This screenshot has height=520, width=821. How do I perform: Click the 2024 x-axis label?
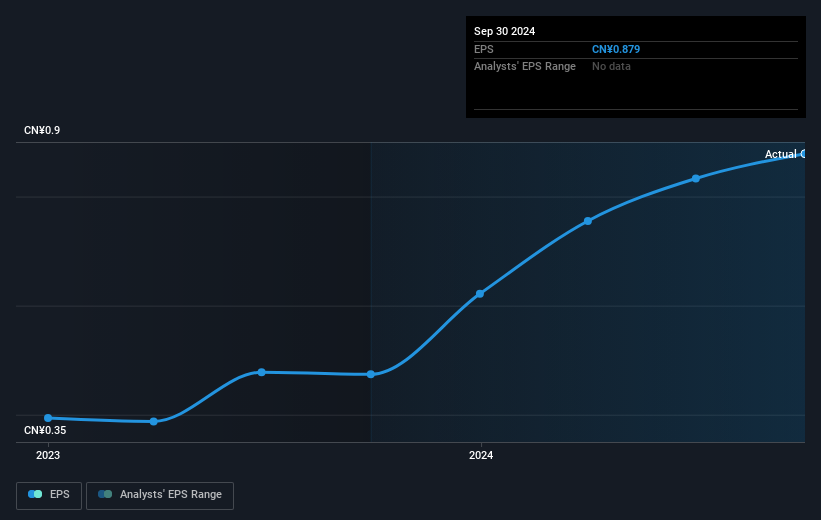click(x=481, y=456)
